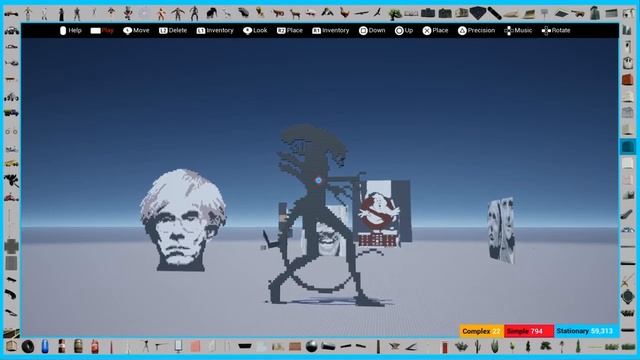Image resolution: width=640 pixels, height=360 pixels.
Task: Click the orange Complex 22 counter
Action: (482, 331)
